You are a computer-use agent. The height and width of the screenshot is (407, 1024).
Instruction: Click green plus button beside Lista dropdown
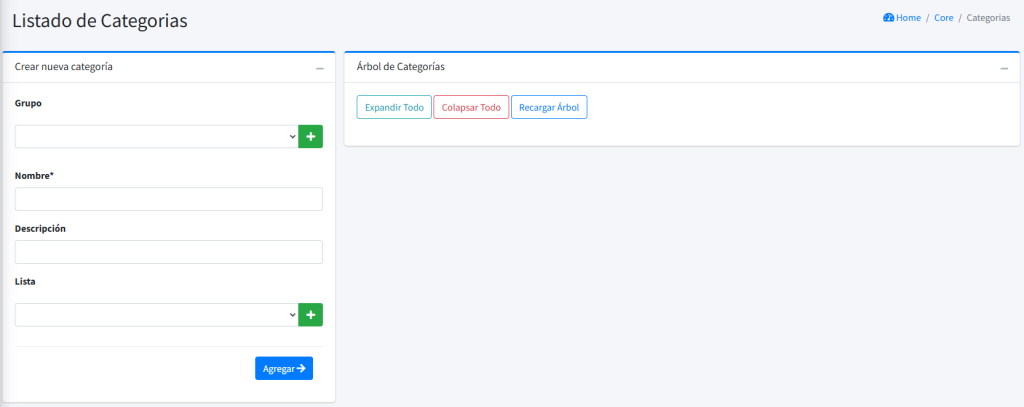(310, 315)
